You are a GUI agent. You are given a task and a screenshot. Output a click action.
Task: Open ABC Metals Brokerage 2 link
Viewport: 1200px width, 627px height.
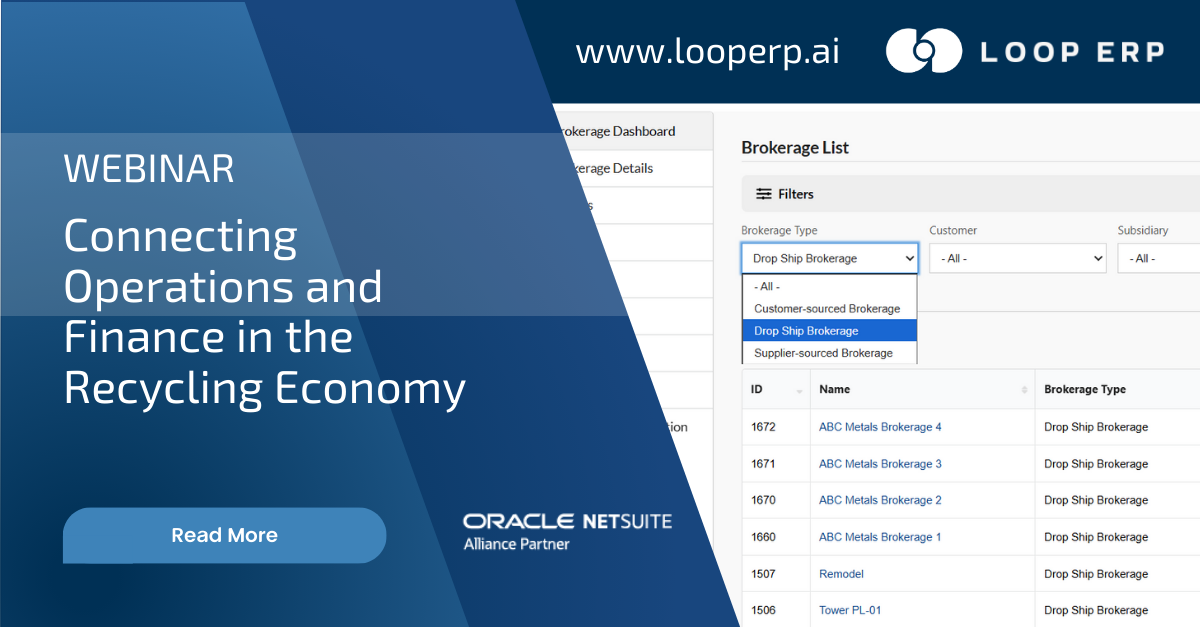pyautogui.click(x=880, y=500)
